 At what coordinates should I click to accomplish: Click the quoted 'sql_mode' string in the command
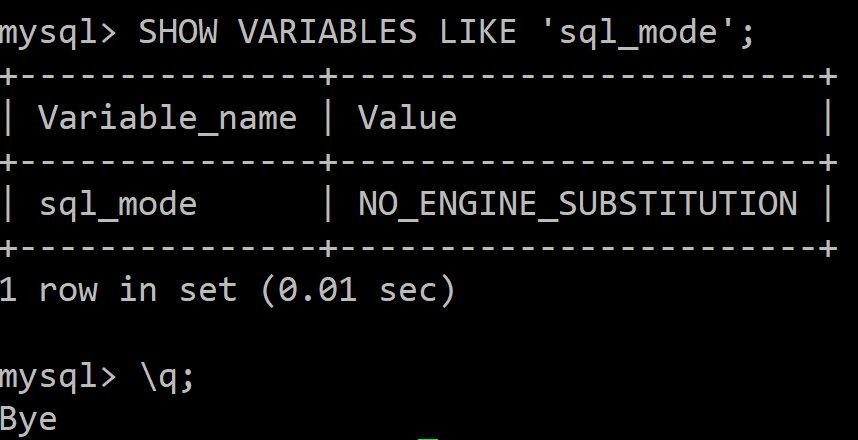pos(638,33)
